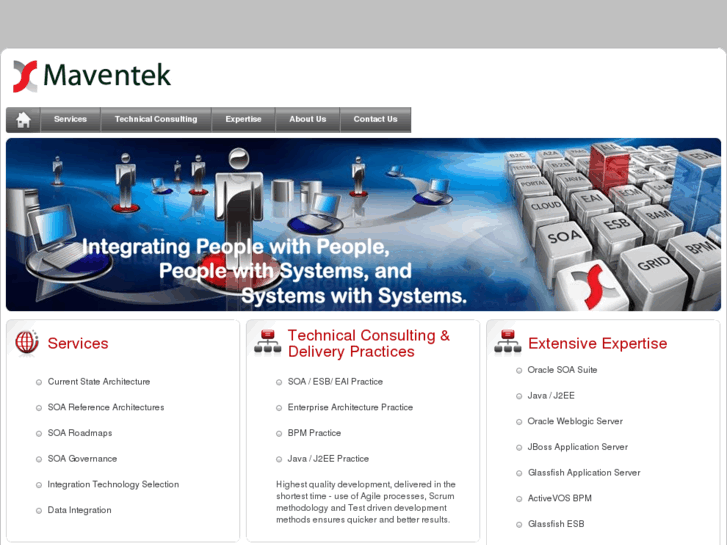Open ActiveVOS BPM link
This screenshot has height=545, width=727.
point(560,498)
